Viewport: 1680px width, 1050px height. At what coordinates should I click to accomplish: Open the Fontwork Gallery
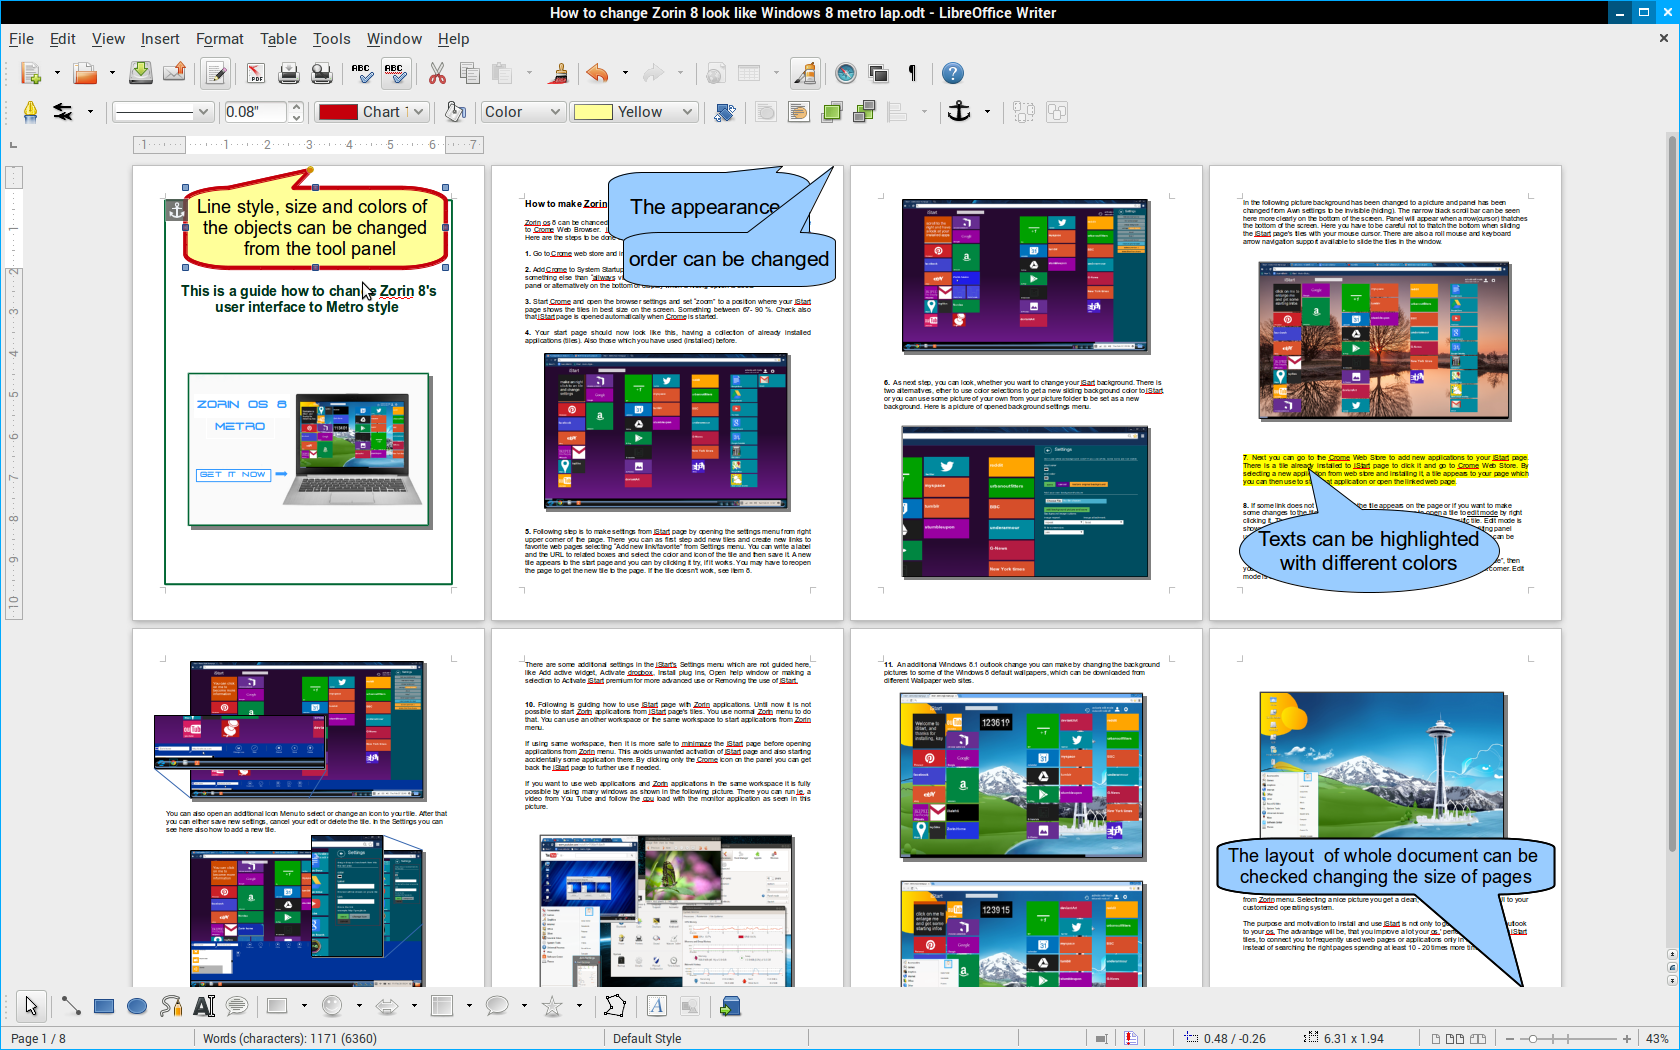coord(656,1006)
